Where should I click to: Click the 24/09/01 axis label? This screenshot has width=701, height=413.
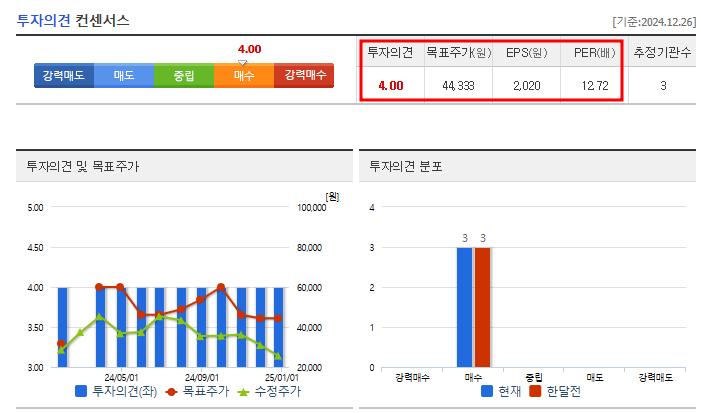(202, 378)
